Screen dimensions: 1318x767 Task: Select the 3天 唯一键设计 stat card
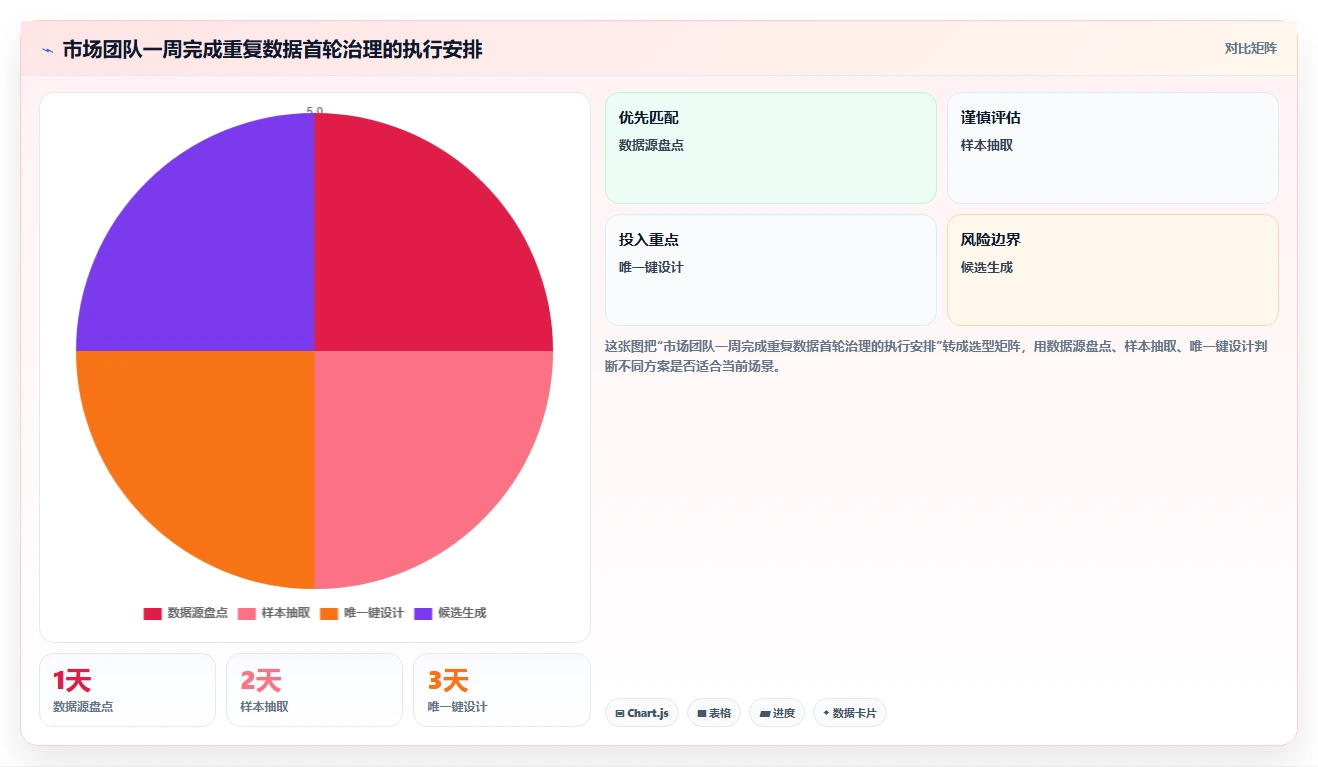click(x=502, y=690)
